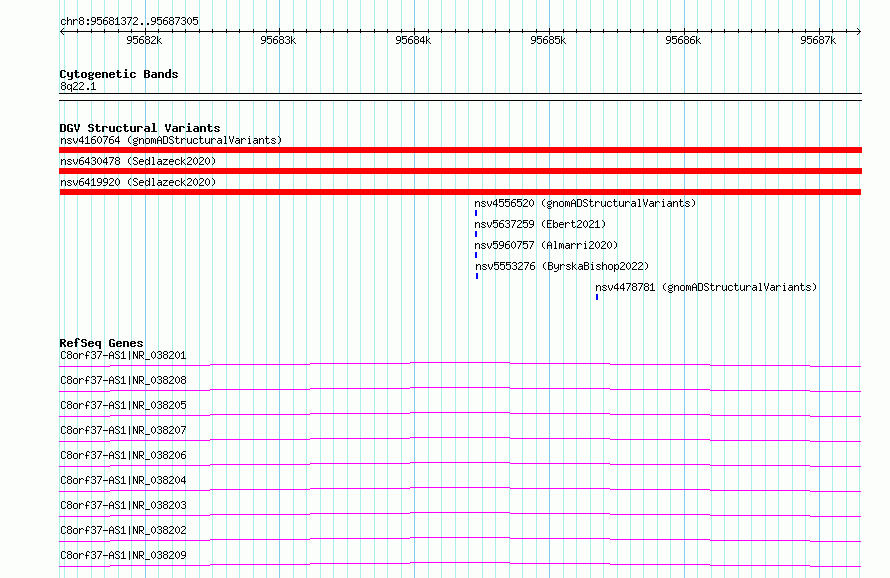Open the Cytogenetic Bands track heading

pos(119,74)
